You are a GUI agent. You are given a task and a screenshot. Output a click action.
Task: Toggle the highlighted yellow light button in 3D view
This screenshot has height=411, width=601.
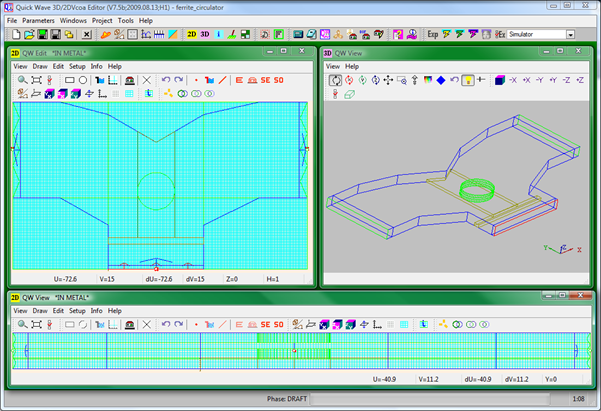[467, 79]
